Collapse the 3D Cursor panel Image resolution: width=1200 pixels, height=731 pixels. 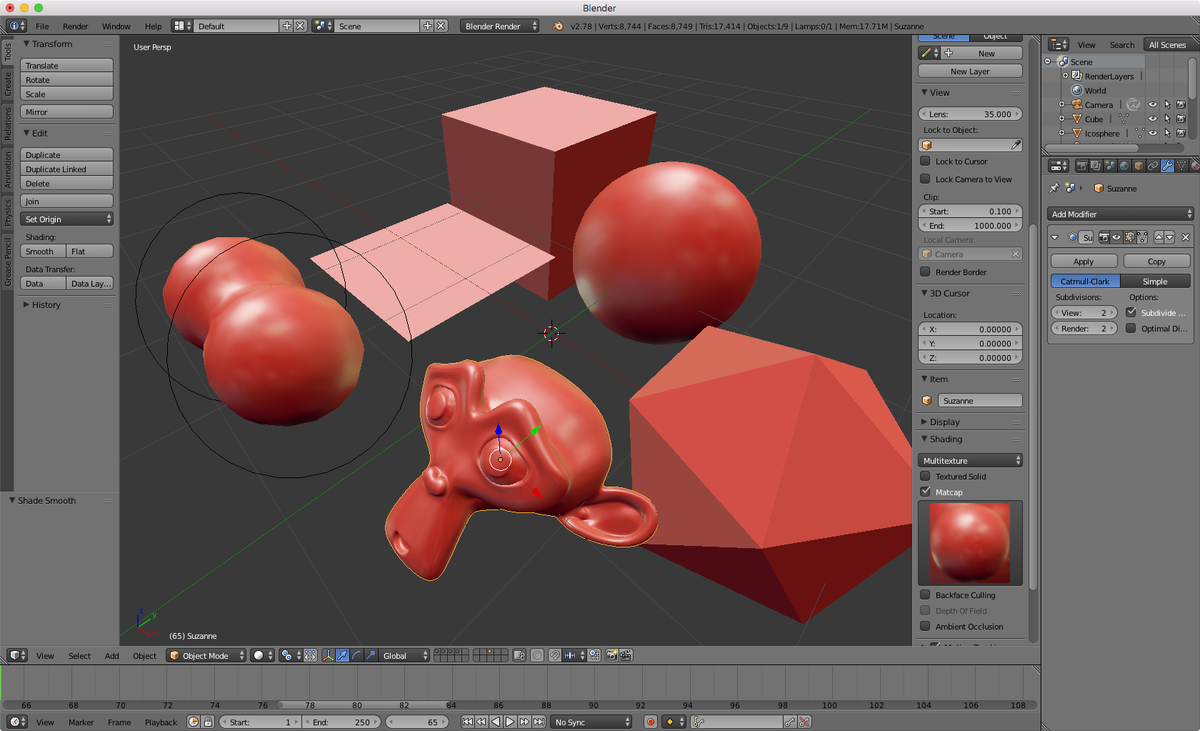[x=924, y=293]
